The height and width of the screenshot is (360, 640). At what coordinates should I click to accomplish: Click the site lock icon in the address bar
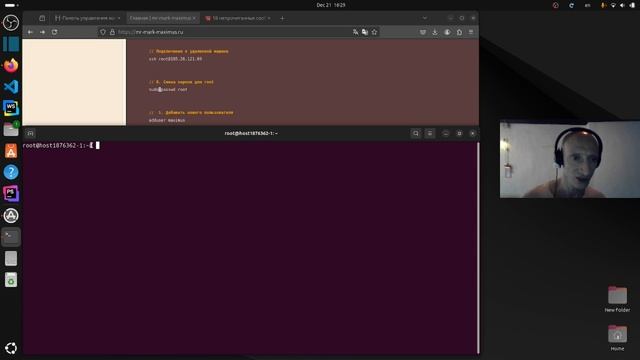(x=112, y=32)
